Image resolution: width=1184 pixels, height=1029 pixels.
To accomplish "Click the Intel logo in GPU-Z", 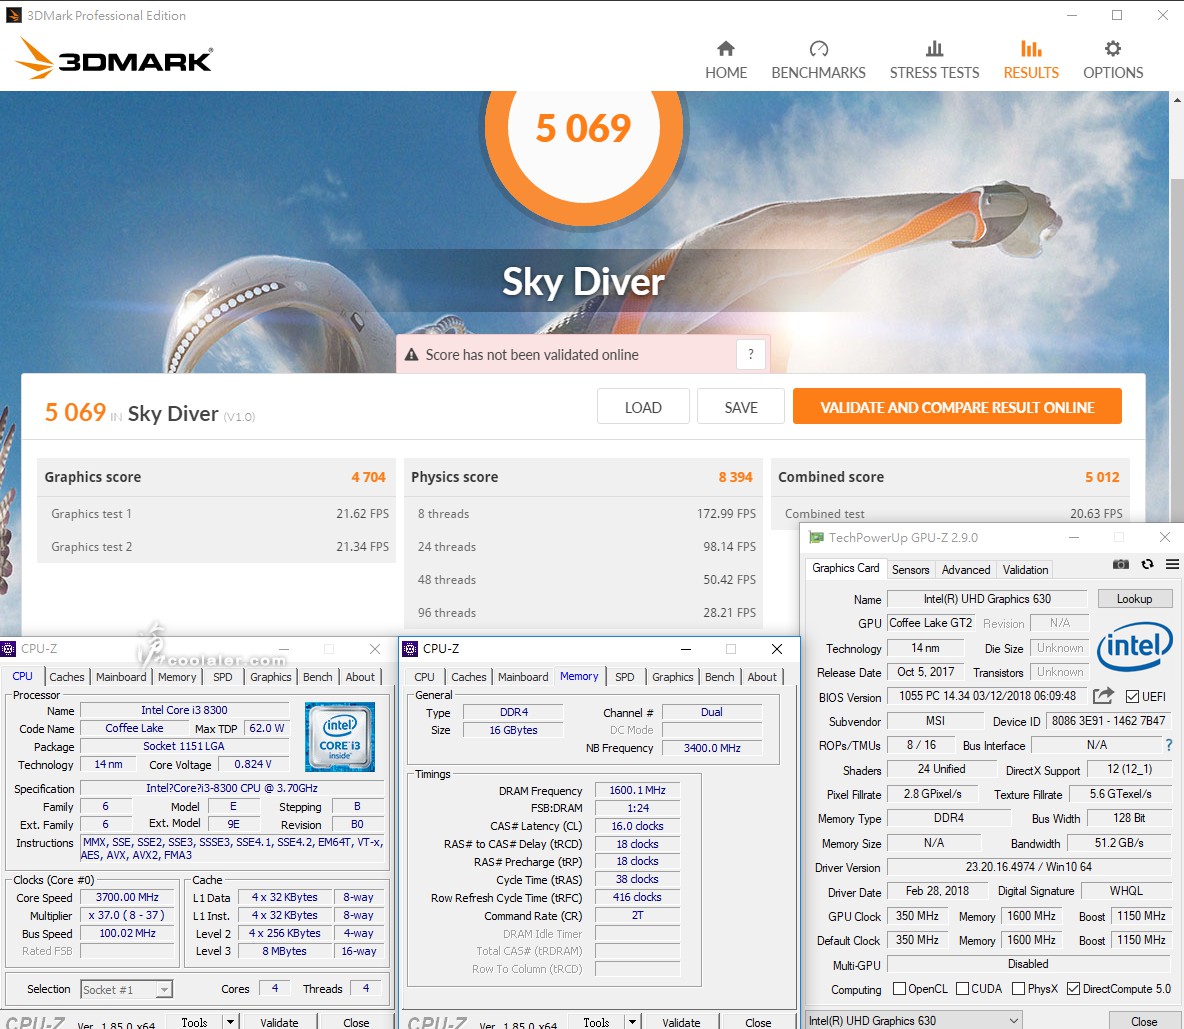I will 1134,647.
